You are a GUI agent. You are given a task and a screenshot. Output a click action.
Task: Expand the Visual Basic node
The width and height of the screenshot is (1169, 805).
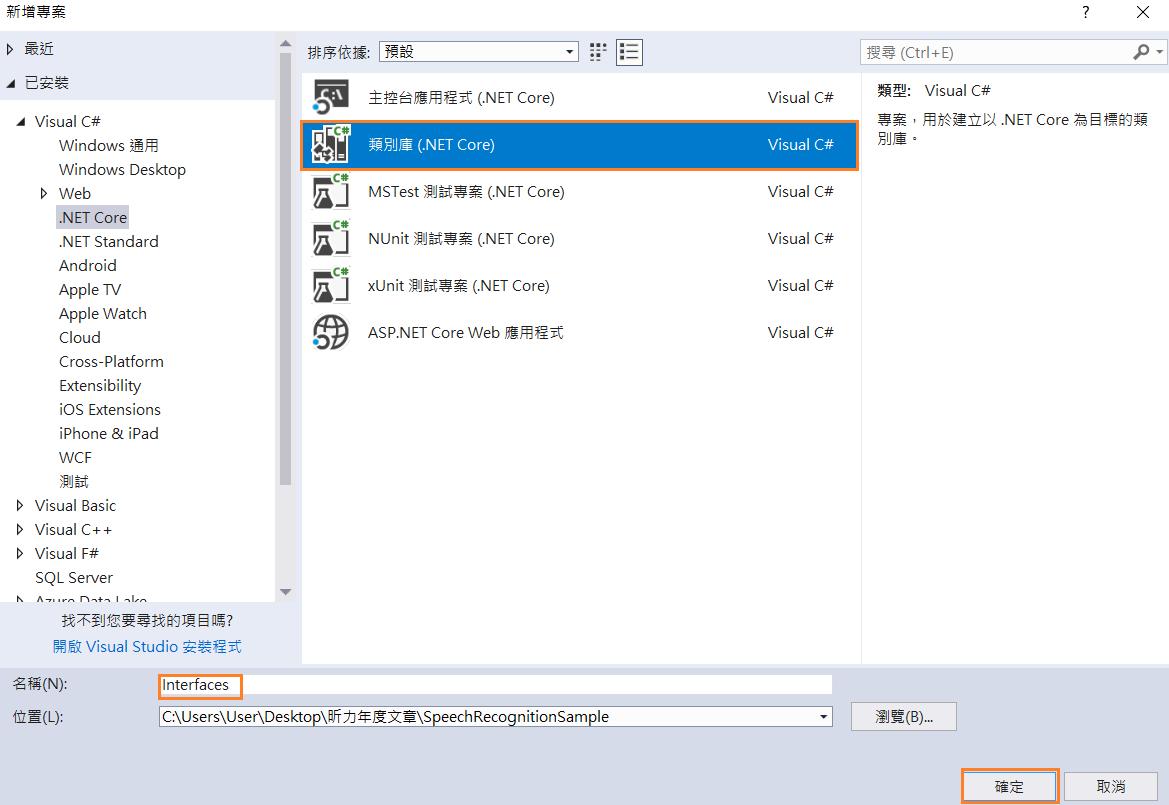coord(20,506)
